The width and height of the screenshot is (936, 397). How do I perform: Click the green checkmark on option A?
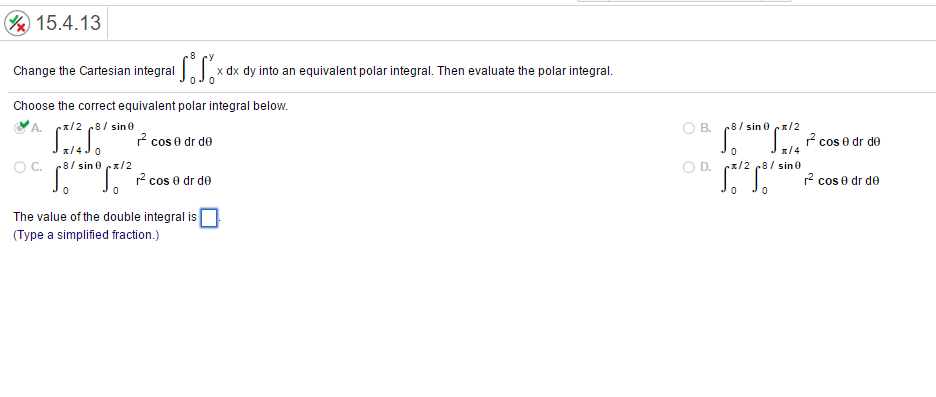click(24, 125)
